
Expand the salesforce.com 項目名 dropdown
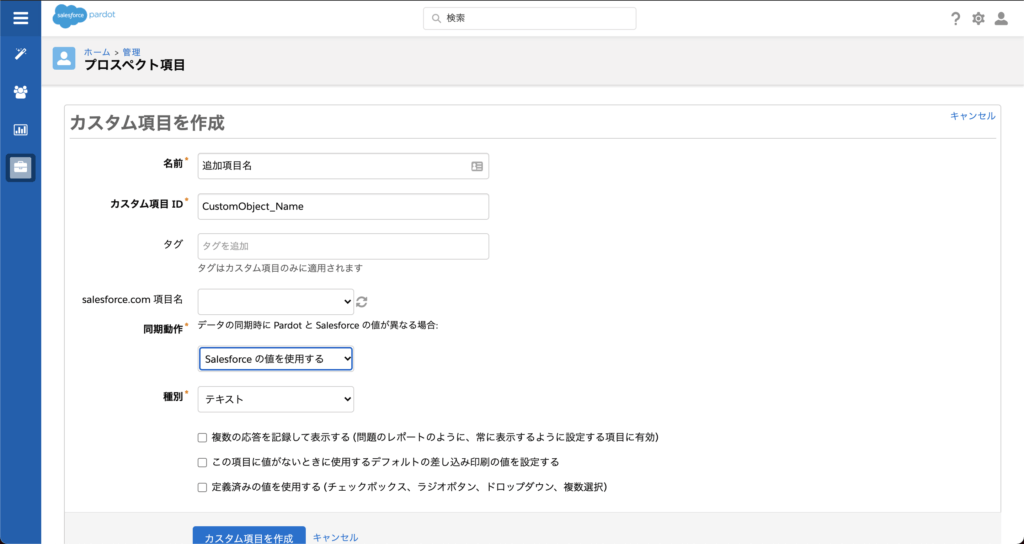coord(276,301)
